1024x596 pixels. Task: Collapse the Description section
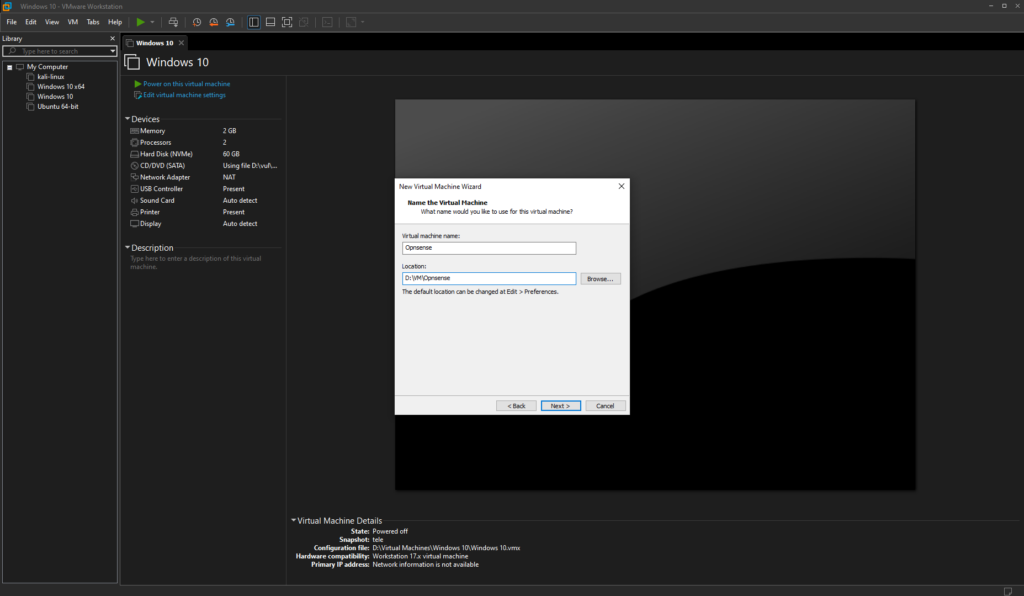click(x=127, y=247)
